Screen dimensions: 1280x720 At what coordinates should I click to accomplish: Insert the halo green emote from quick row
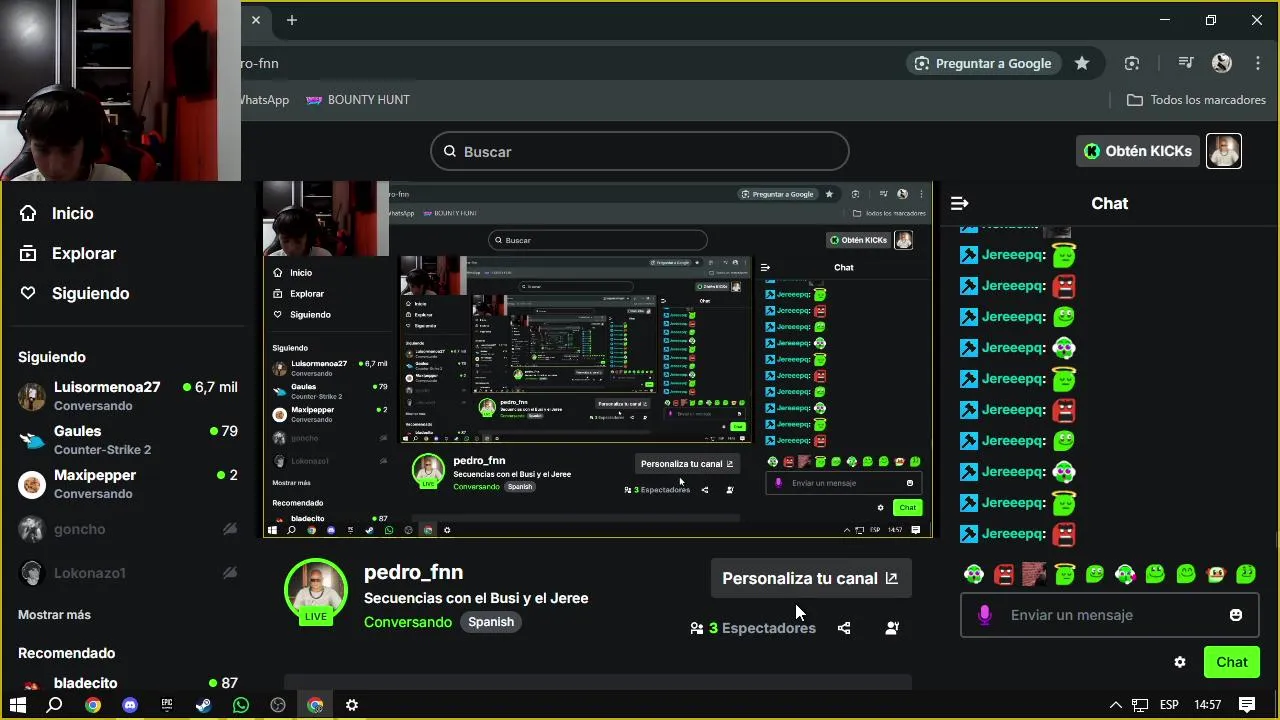click(1065, 574)
